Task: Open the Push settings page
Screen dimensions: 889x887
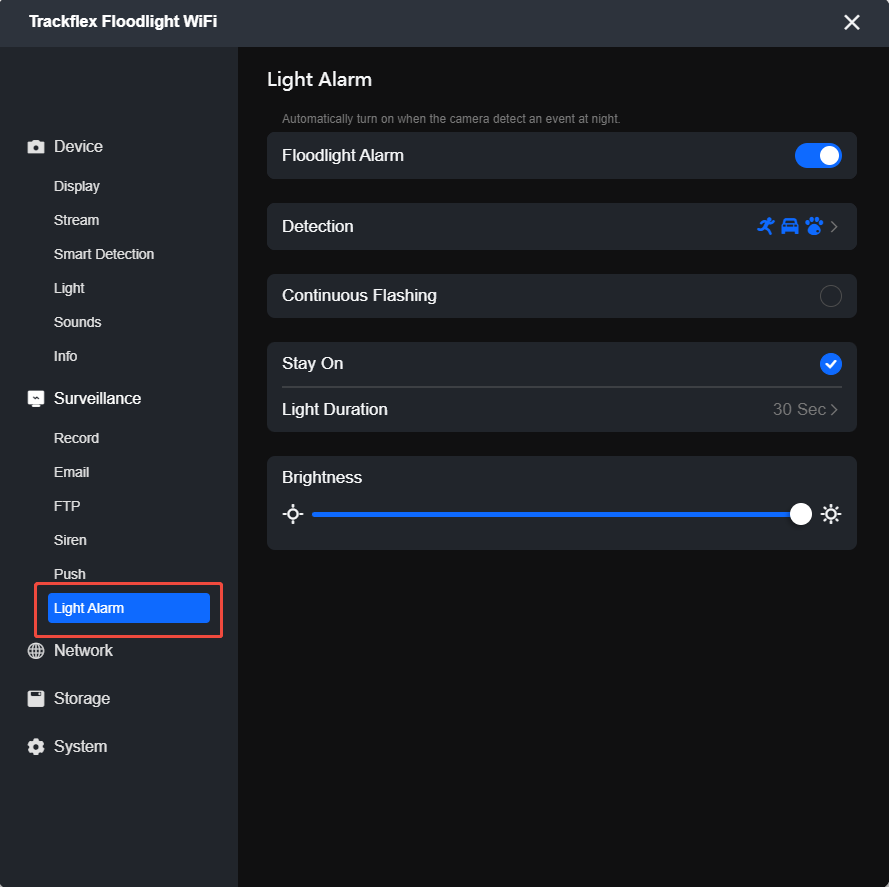Action: pos(70,574)
